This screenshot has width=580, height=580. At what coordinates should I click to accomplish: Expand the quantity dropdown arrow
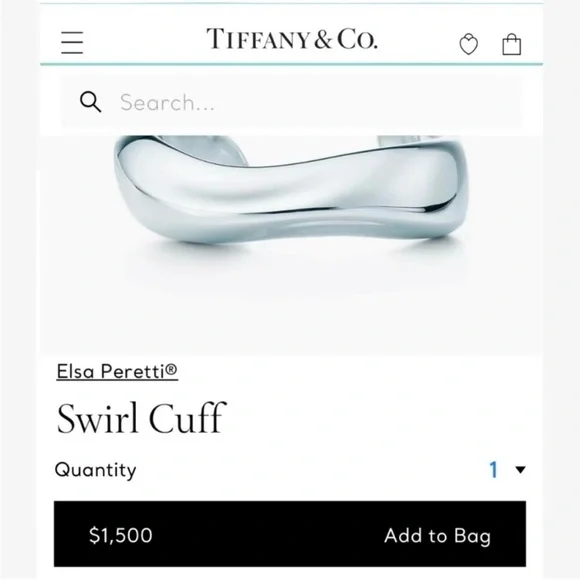coord(520,470)
